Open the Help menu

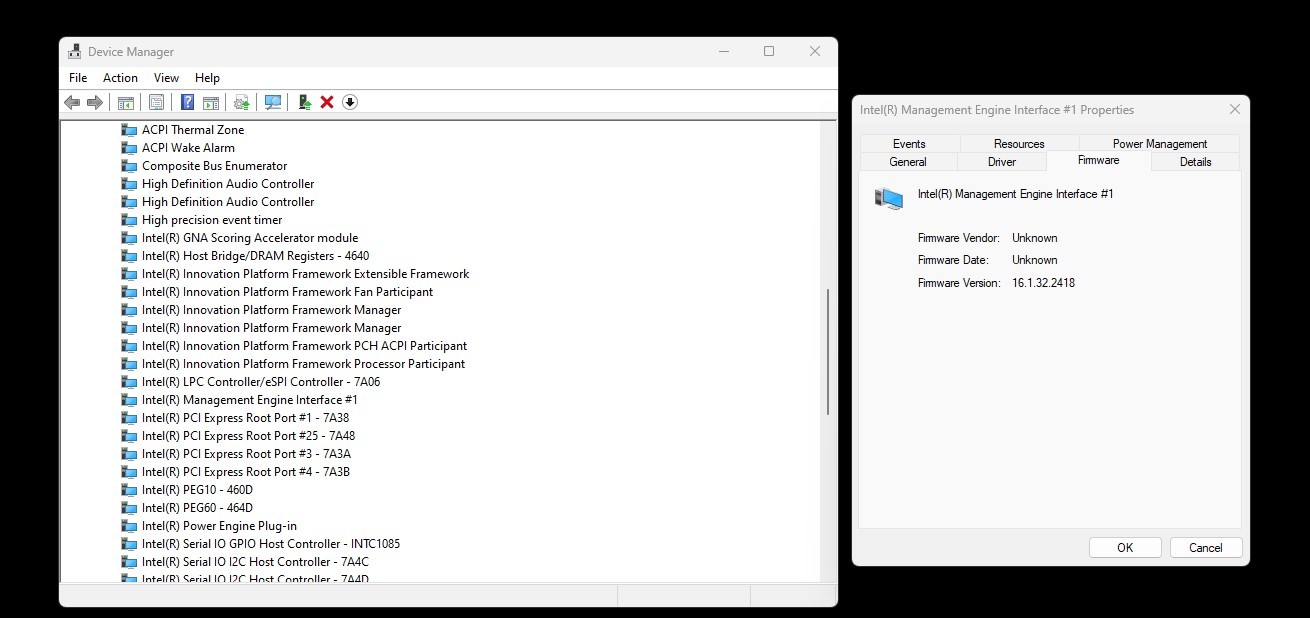[x=207, y=78]
